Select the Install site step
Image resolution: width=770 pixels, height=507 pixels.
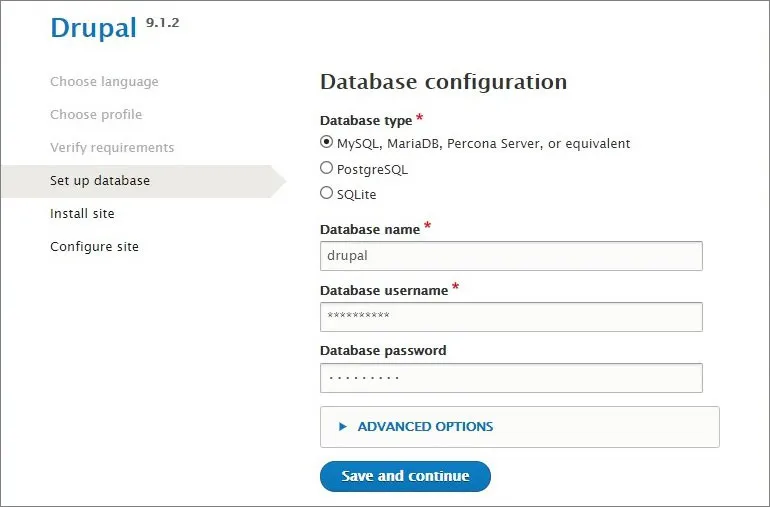click(x=82, y=214)
